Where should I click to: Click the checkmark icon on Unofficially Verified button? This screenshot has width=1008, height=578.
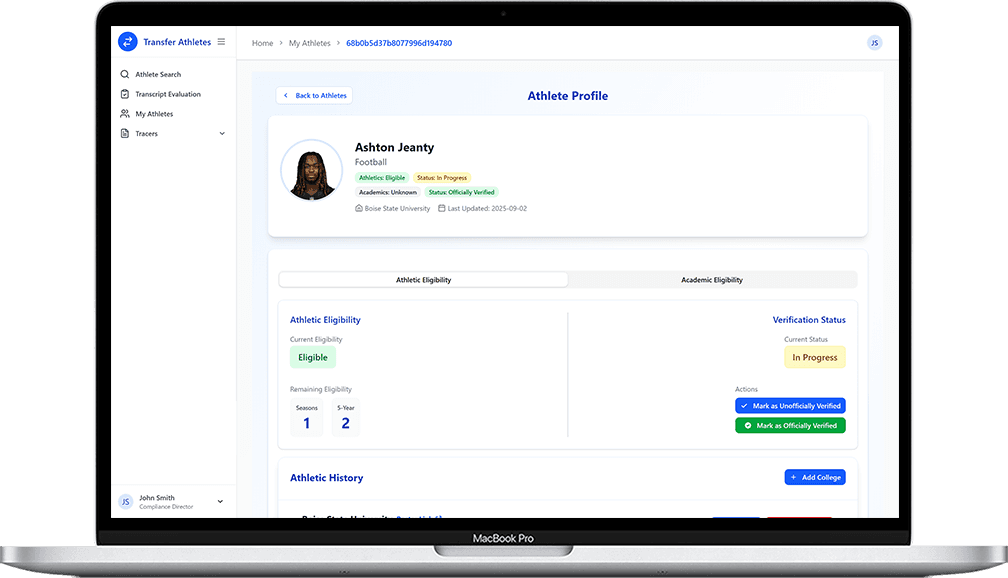tap(744, 406)
